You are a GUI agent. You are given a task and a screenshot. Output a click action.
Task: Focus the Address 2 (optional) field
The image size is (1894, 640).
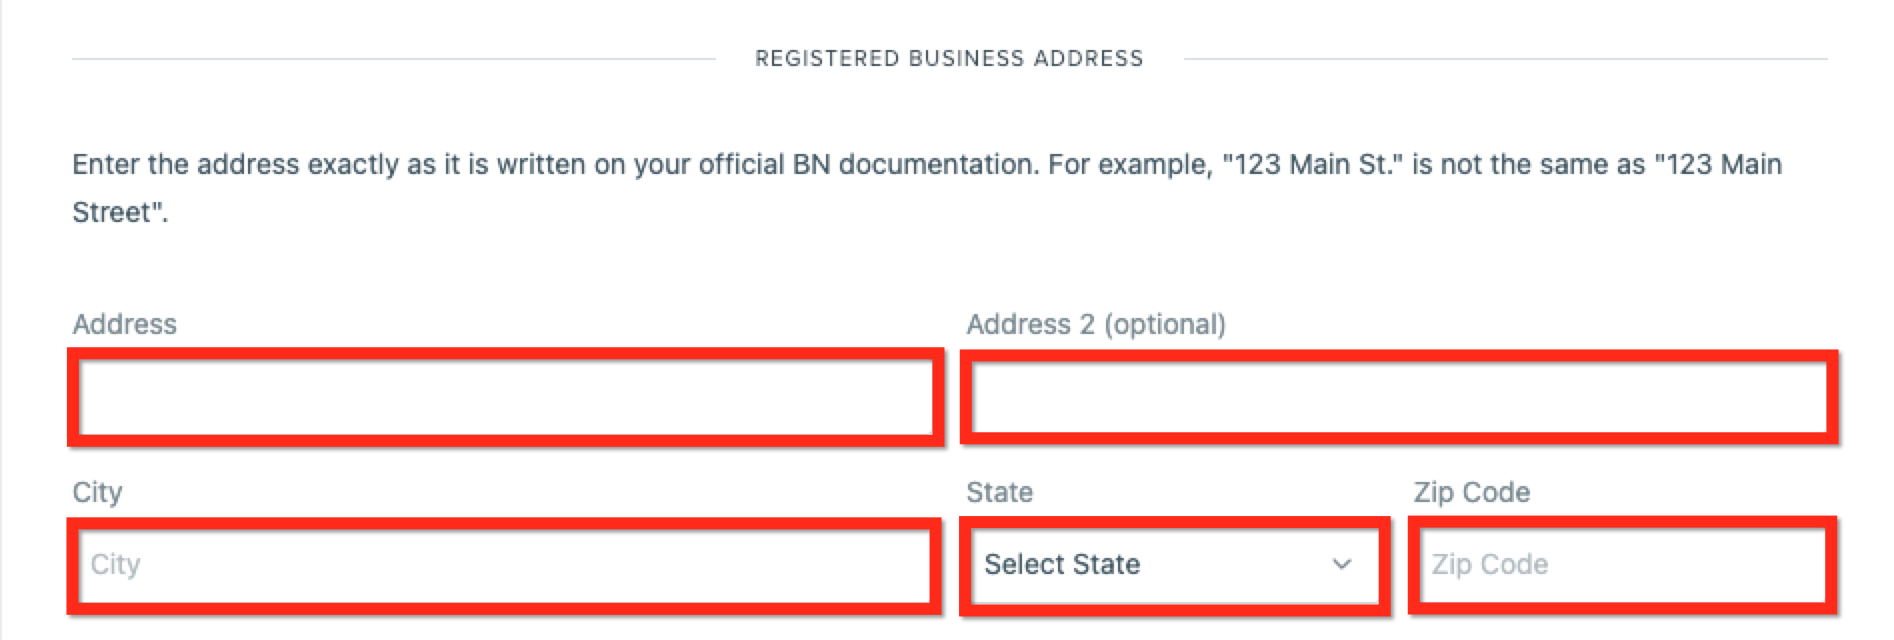coord(1398,397)
